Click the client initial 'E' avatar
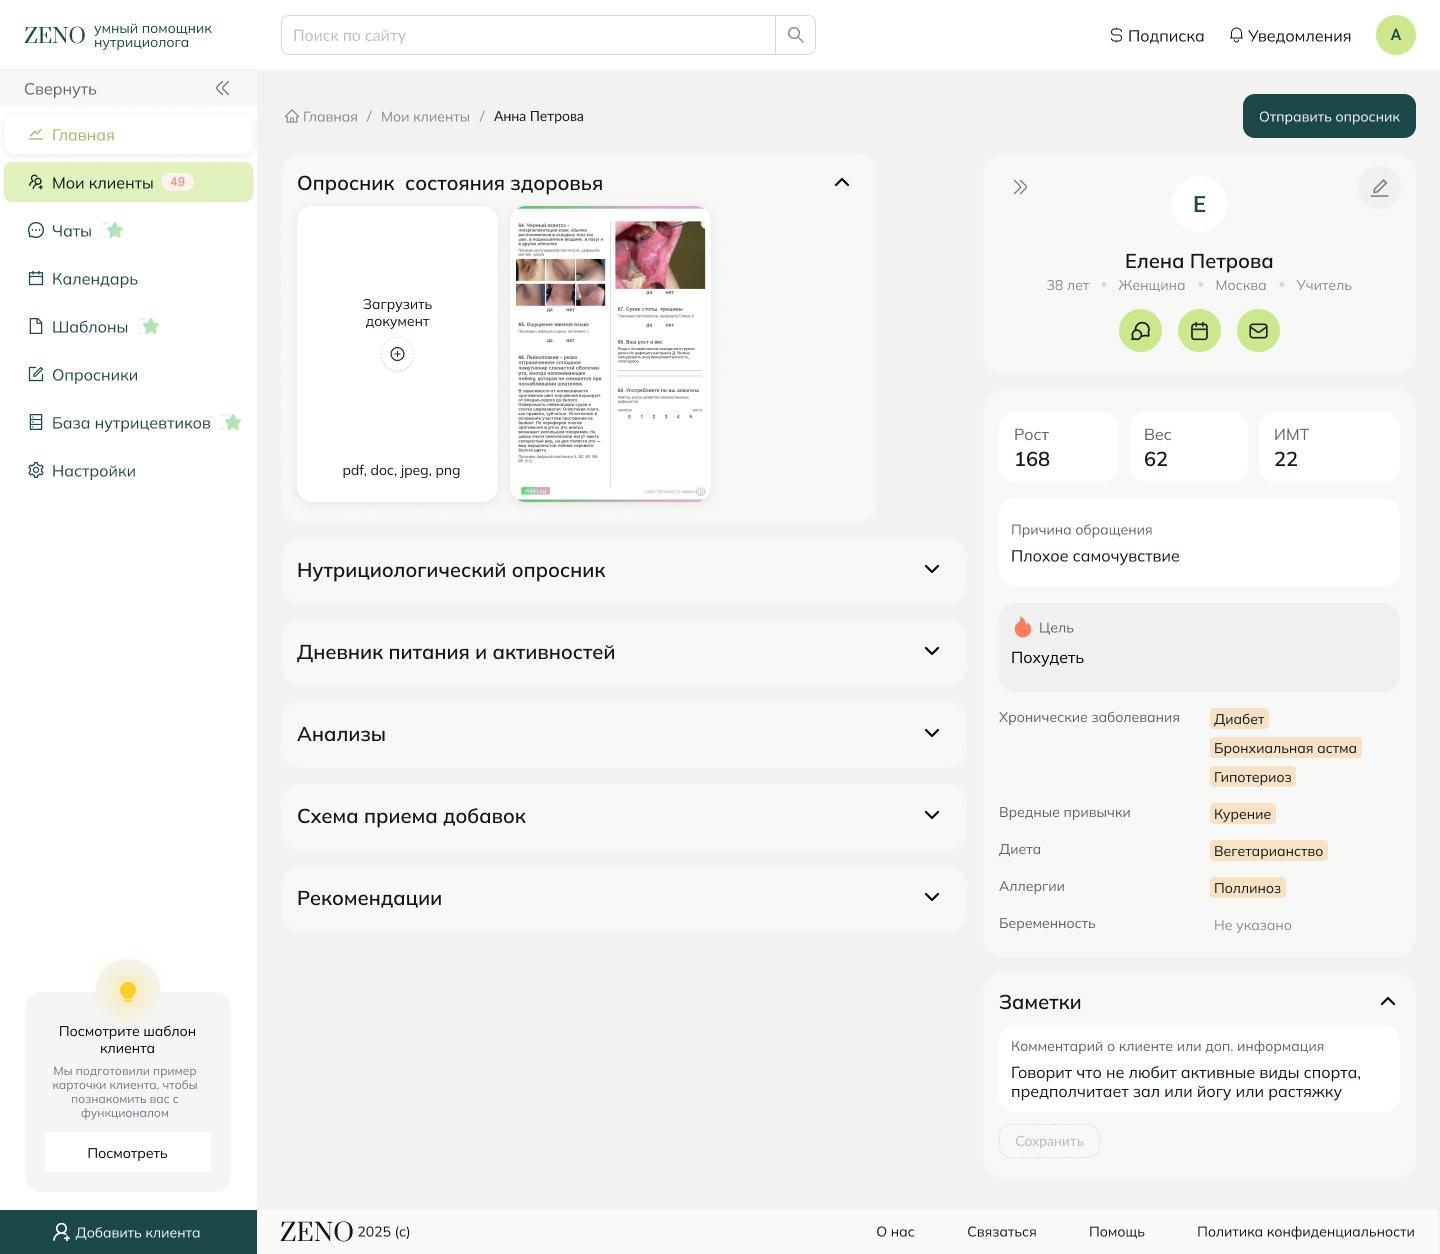Image resolution: width=1440 pixels, height=1254 pixels. coord(1199,205)
